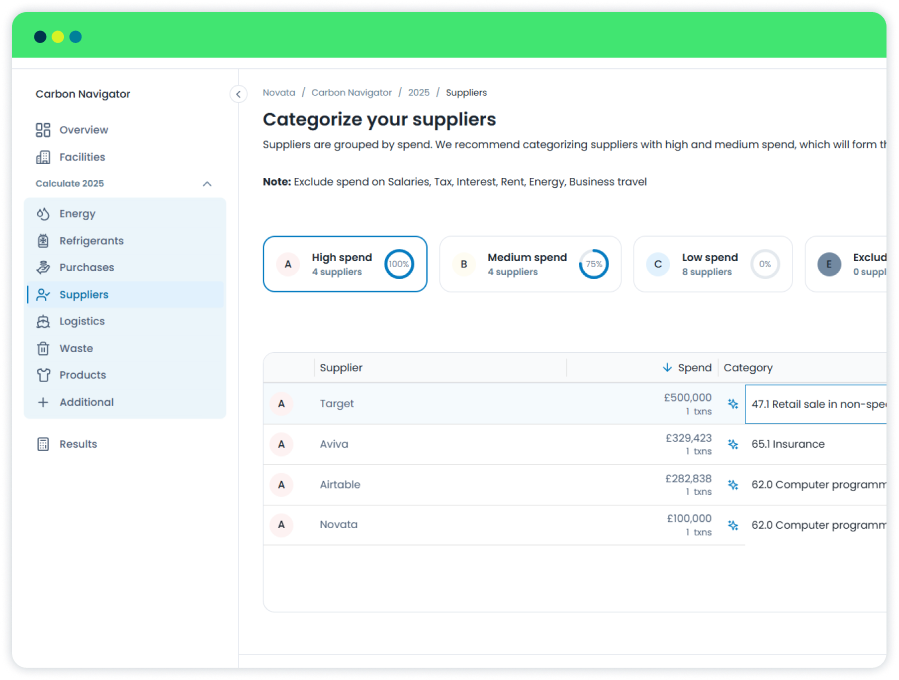Click the High spend 100% progress ring
The image size is (899, 680).
tap(399, 264)
